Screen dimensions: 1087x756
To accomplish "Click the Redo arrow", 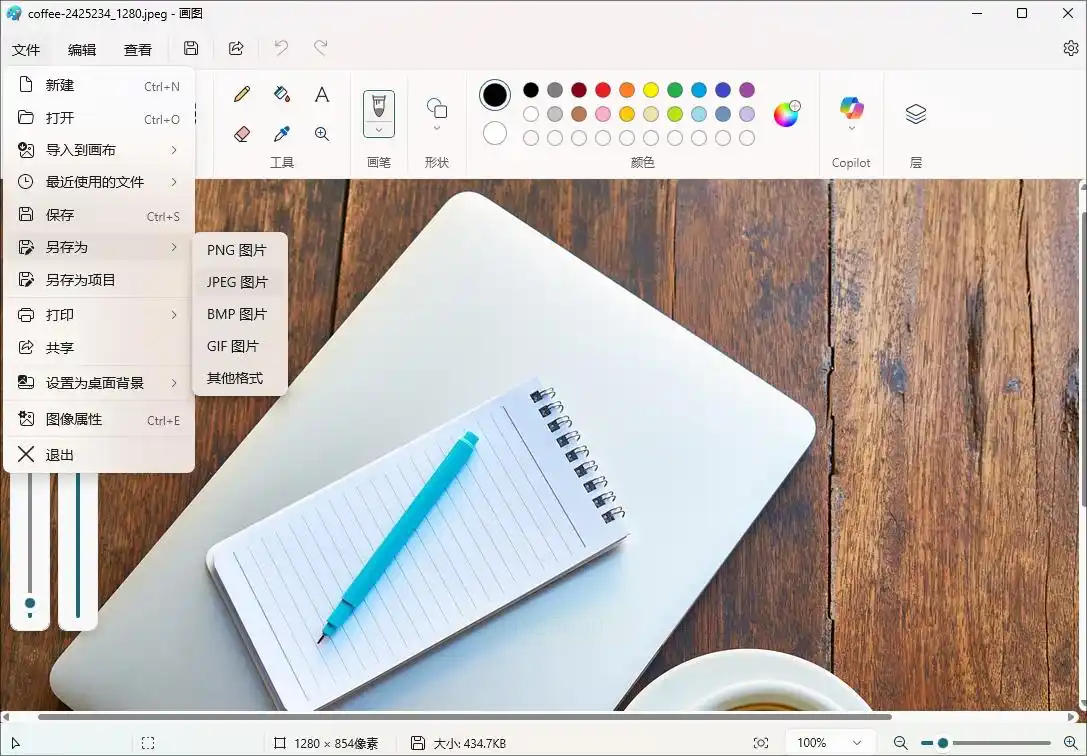I will pos(320,48).
